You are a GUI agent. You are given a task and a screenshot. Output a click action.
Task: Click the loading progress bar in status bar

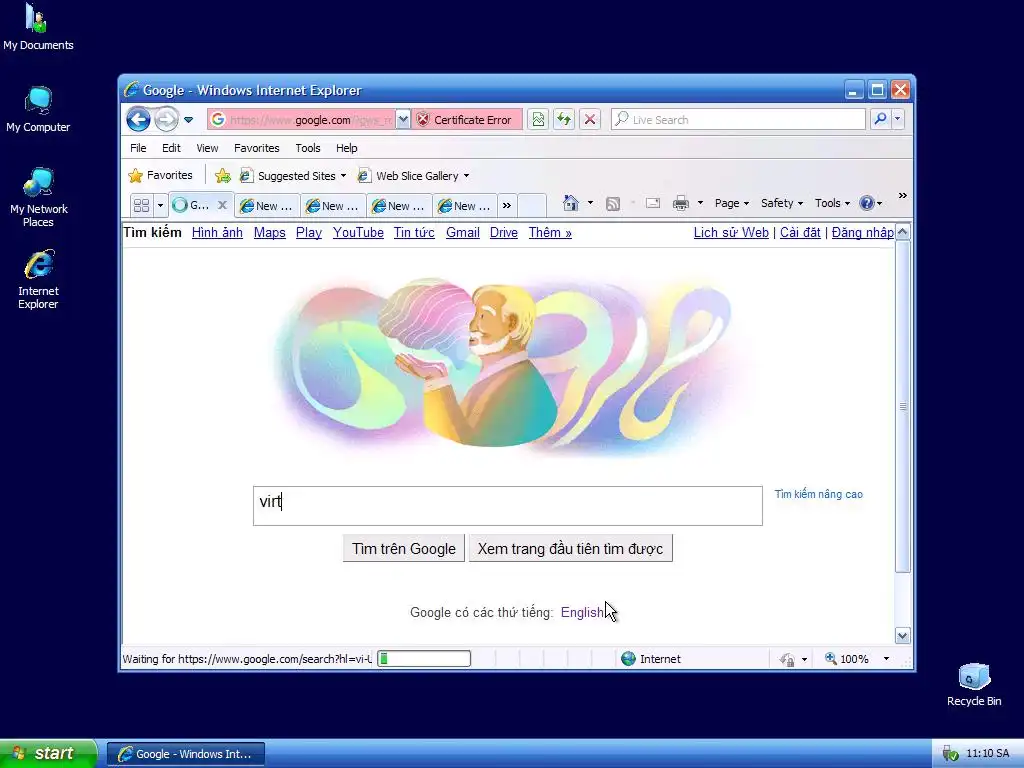click(424, 658)
